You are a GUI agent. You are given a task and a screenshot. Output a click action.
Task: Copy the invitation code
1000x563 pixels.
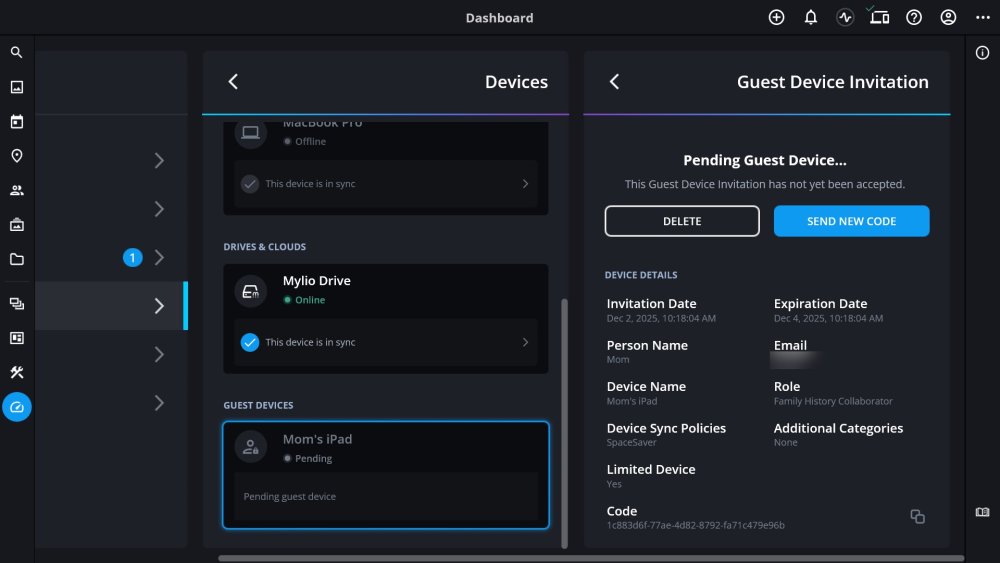[917, 516]
